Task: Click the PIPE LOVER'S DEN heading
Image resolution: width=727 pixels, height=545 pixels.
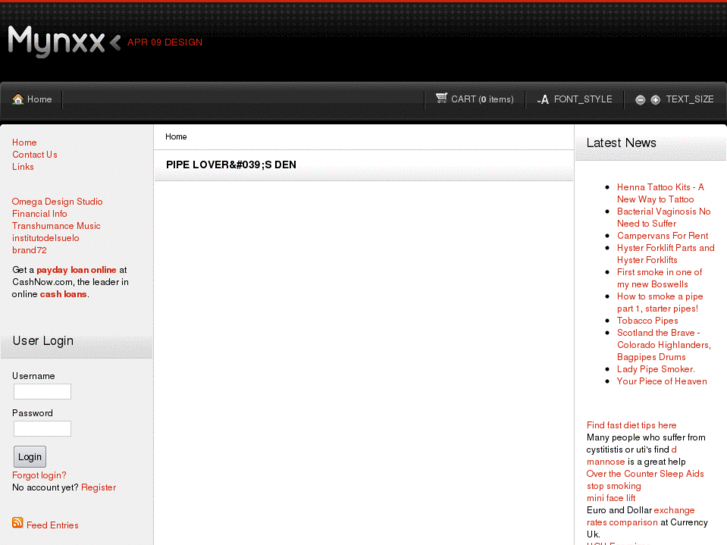Action: click(231, 165)
